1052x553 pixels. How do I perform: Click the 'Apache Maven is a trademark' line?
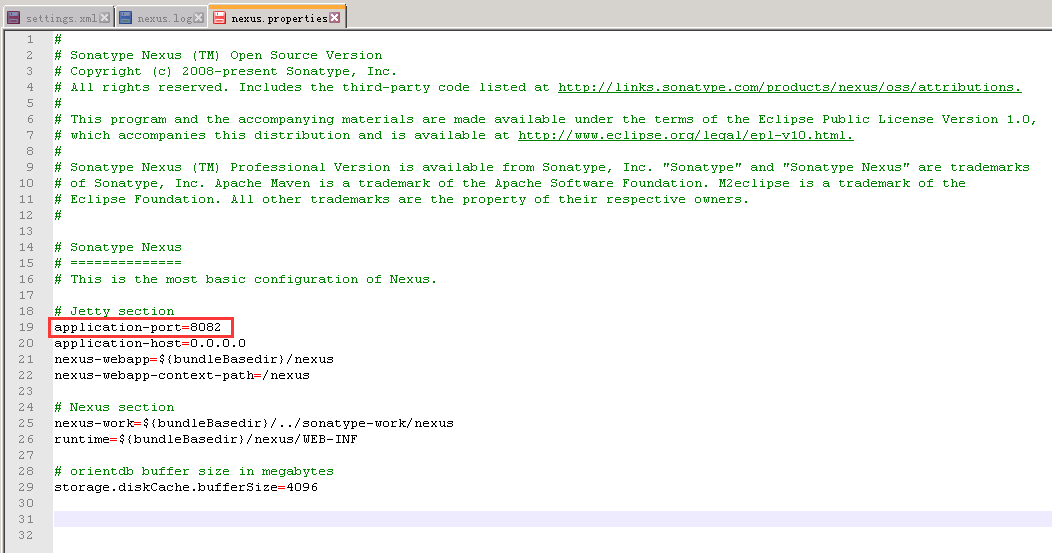pyautogui.click(x=510, y=184)
